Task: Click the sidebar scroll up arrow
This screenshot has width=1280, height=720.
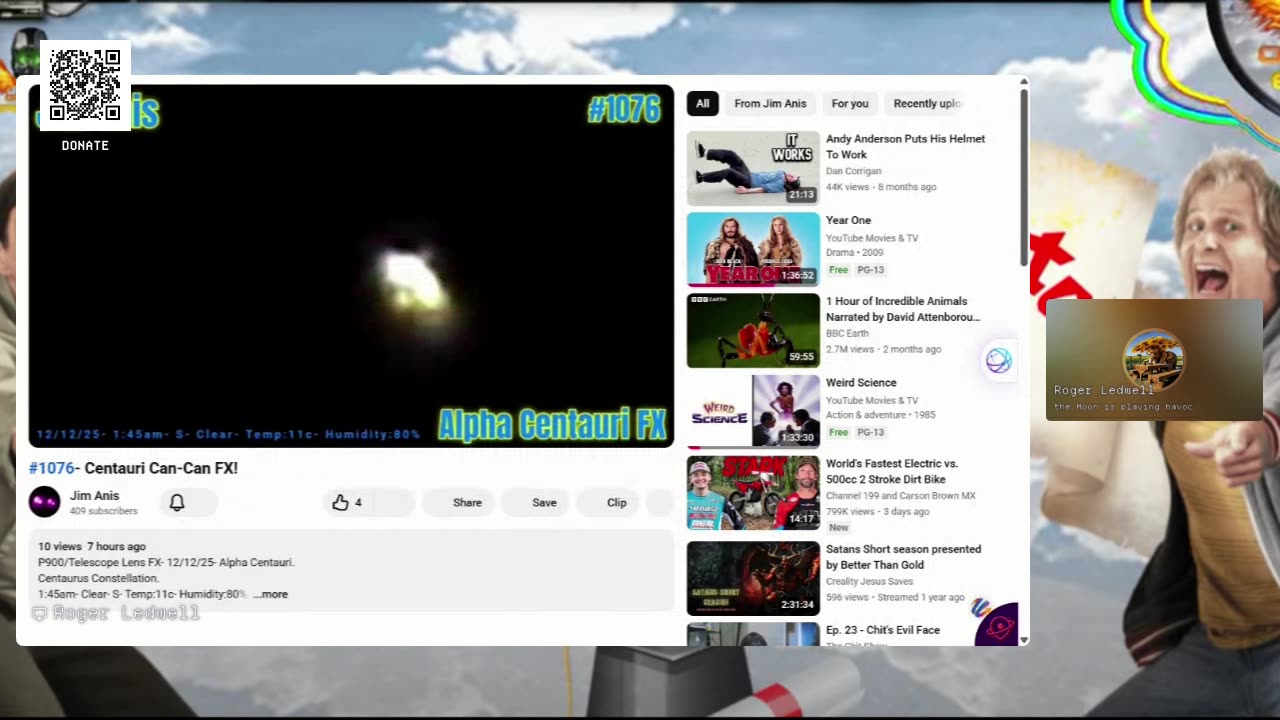Action: pyautogui.click(x=1023, y=82)
